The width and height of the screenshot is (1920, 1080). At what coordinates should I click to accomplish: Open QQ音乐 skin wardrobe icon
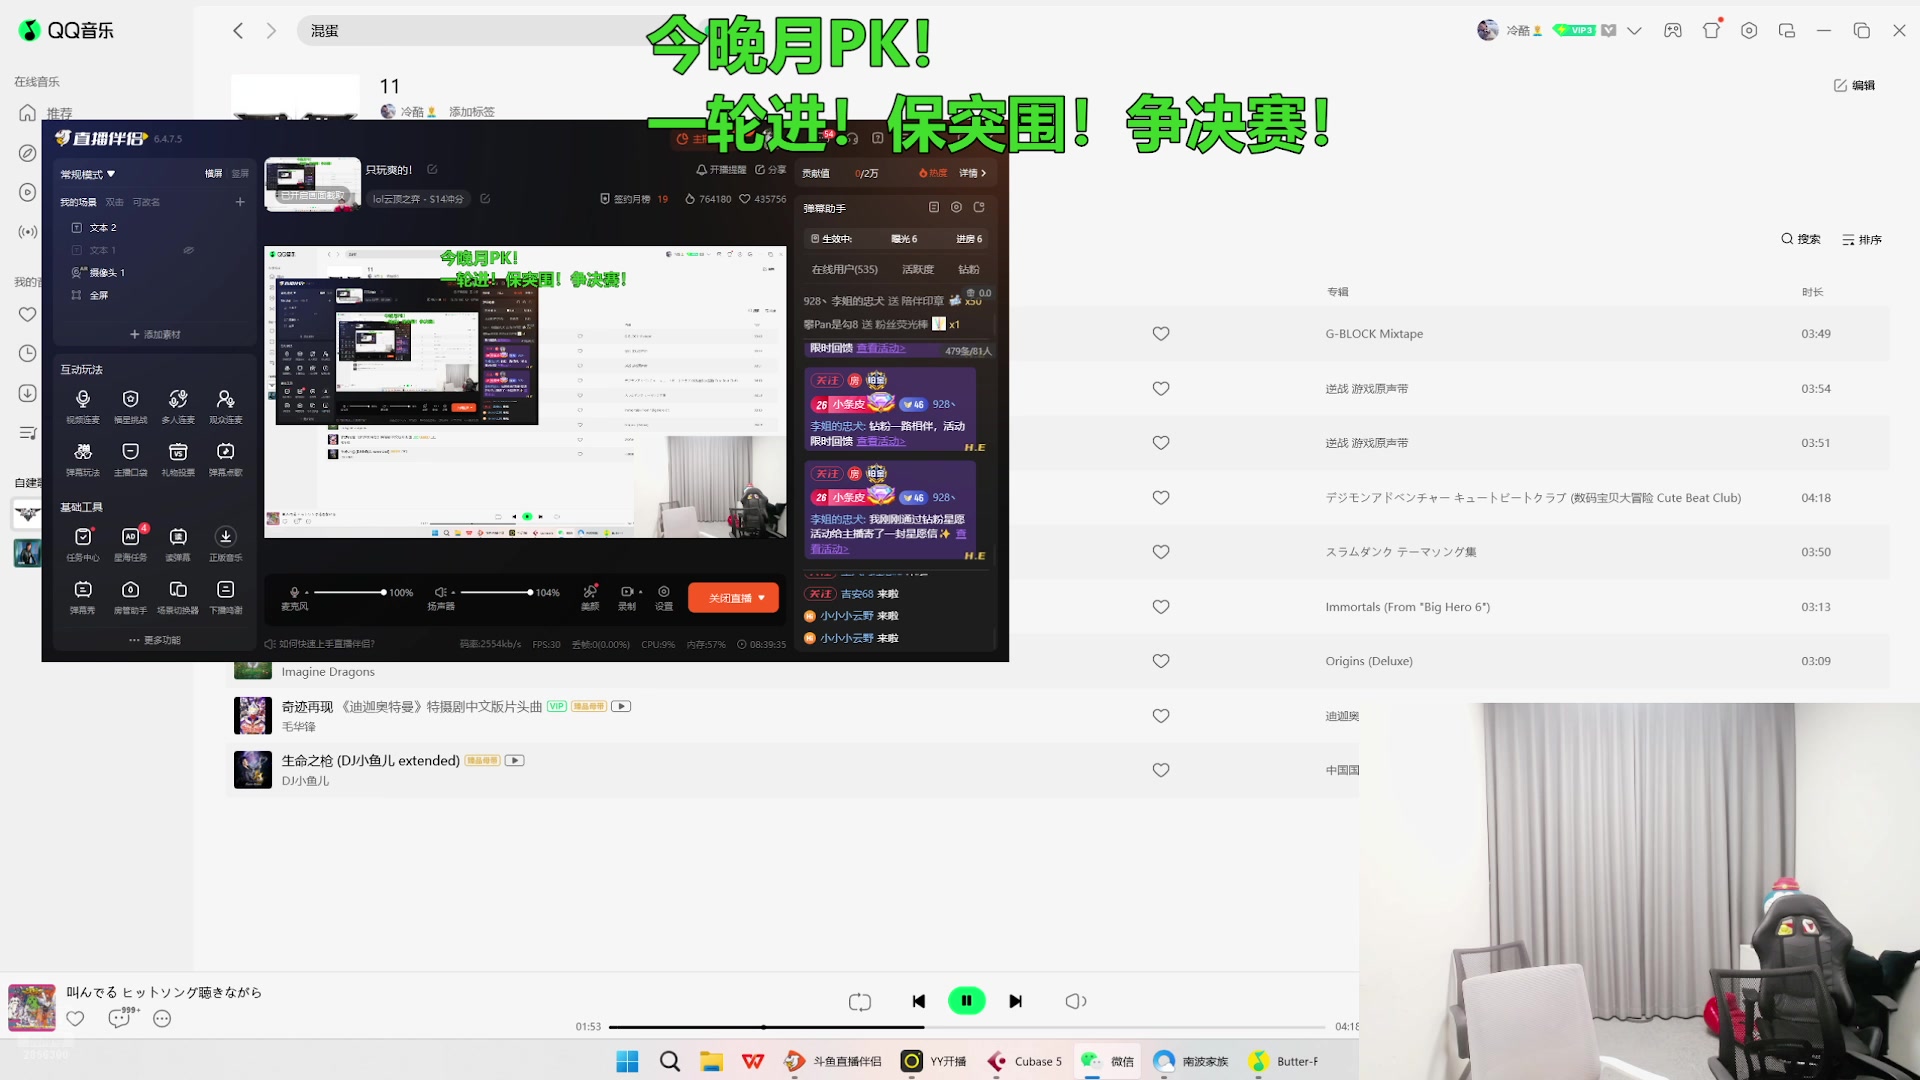(1711, 30)
